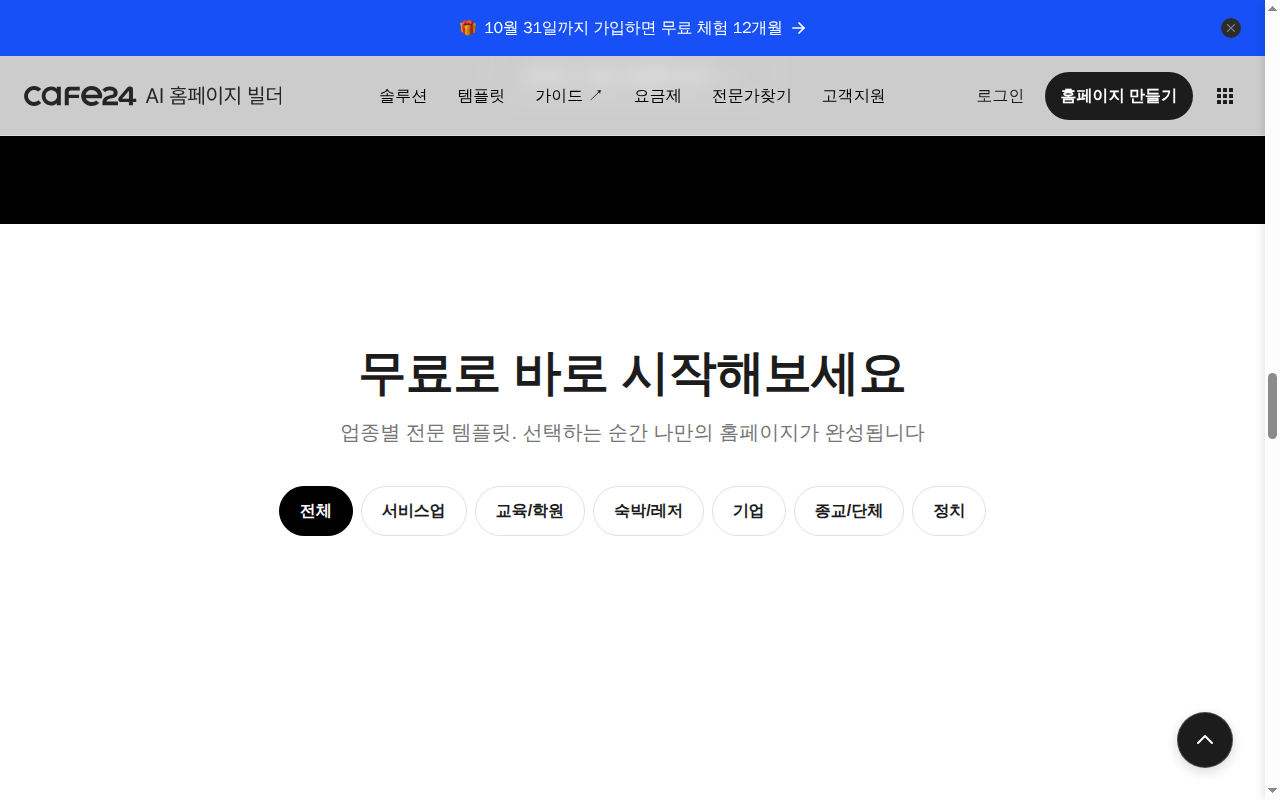
Task: Filter templates by 서비스업
Action: point(414,511)
